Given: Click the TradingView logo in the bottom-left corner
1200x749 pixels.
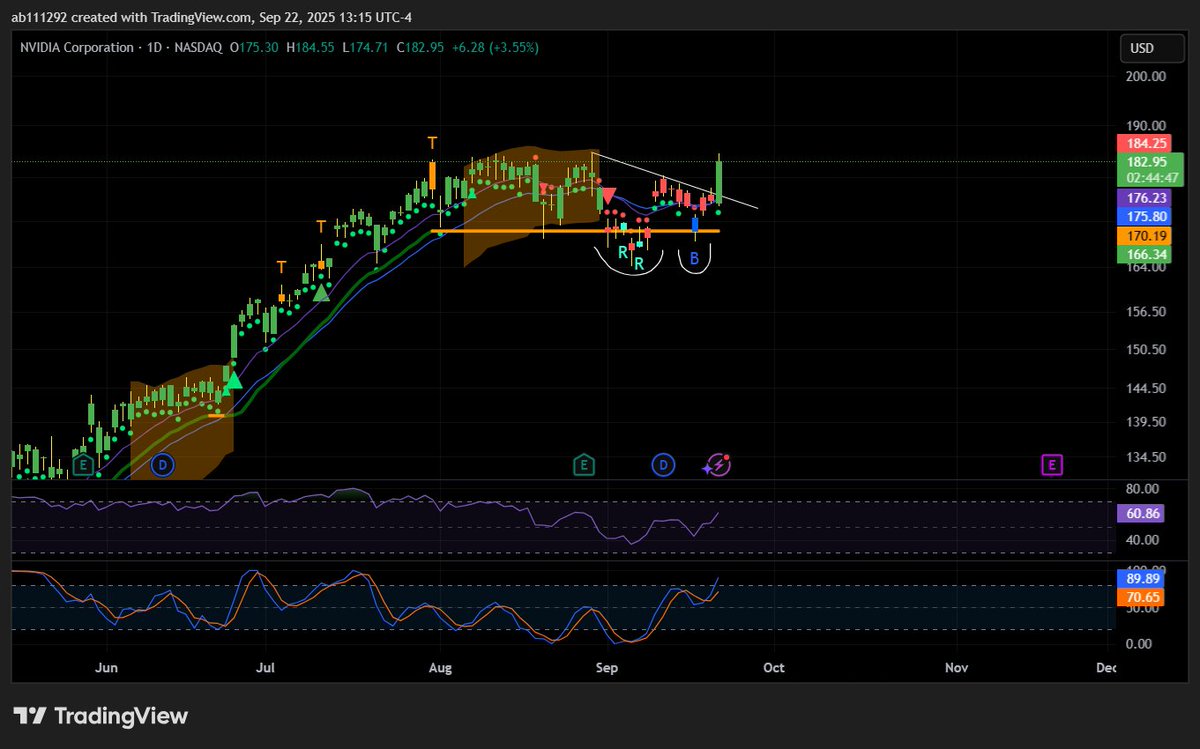Looking at the screenshot, I should pos(100,716).
